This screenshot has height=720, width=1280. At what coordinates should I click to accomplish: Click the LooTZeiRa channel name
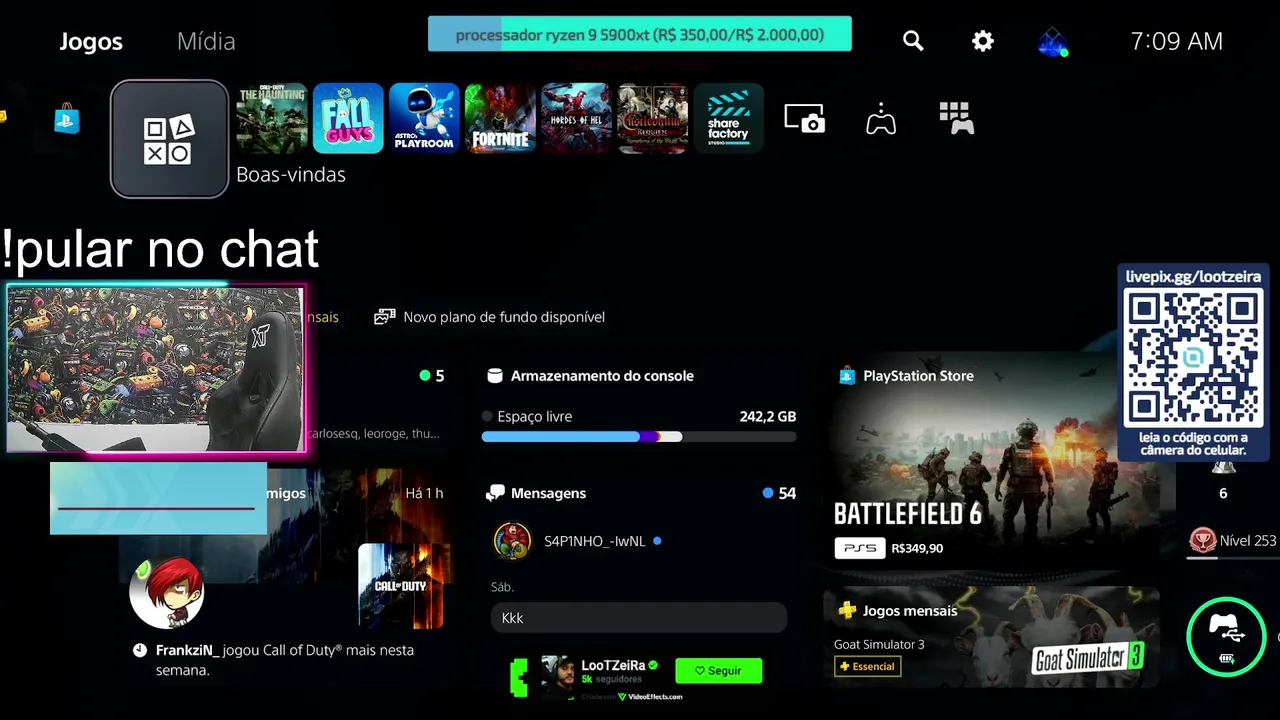(x=614, y=666)
